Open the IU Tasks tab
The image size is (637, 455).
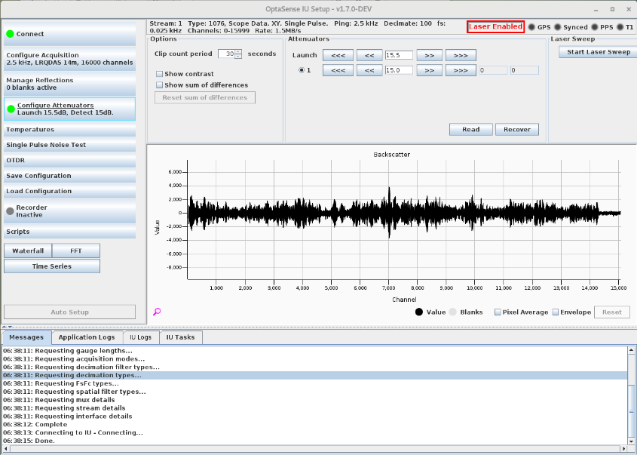pyautogui.click(x=179, y=338)
